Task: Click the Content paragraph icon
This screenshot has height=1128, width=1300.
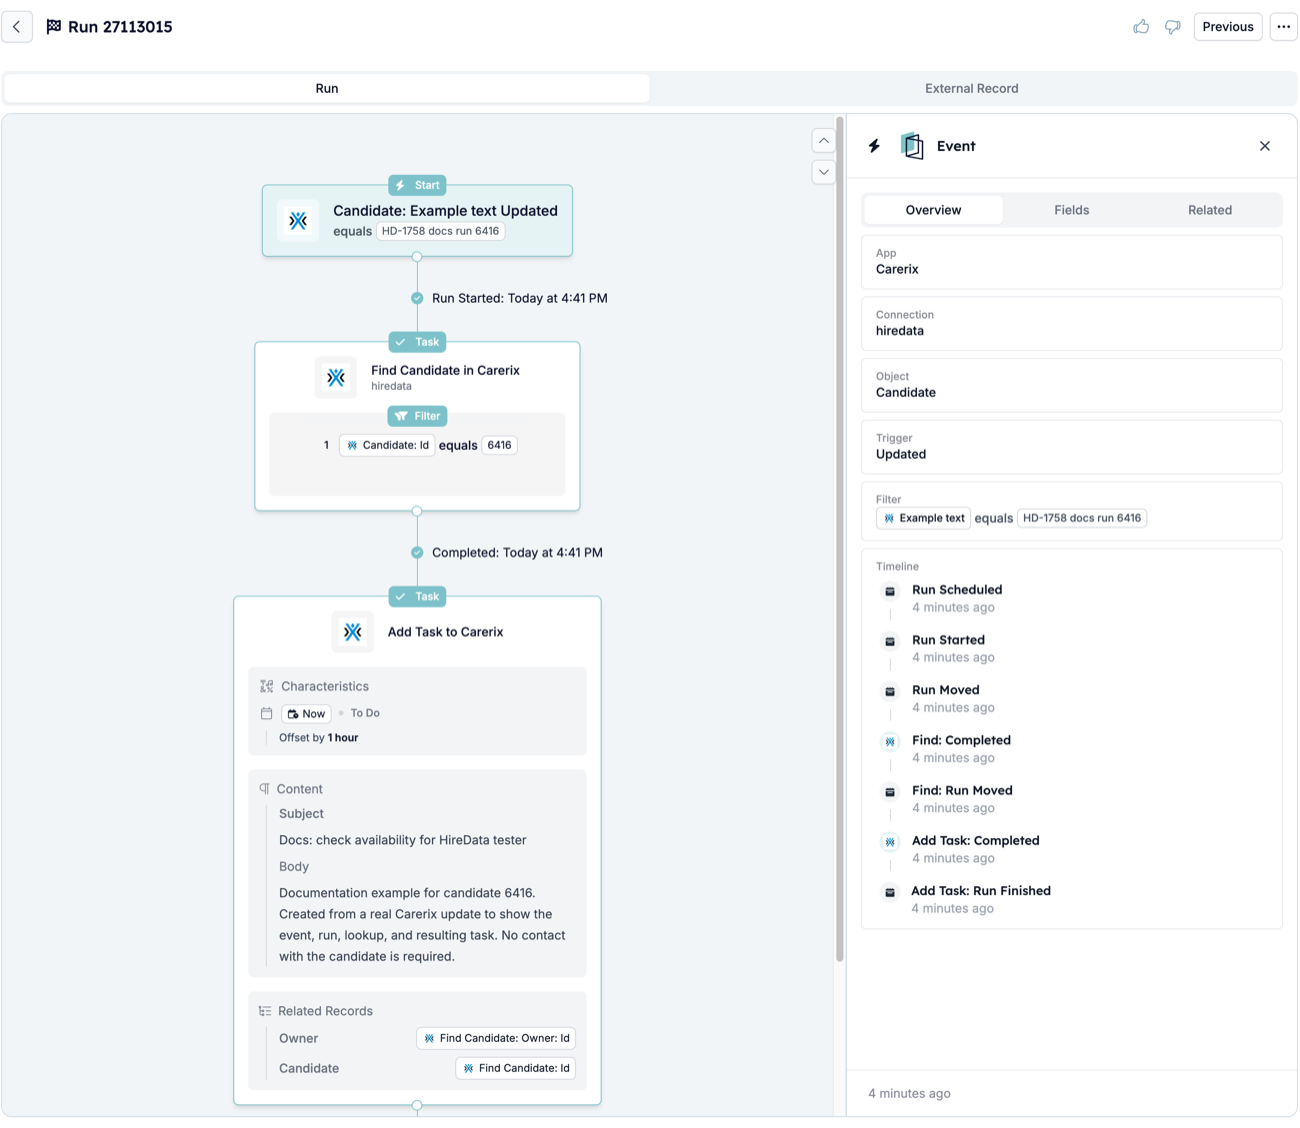Action: pos(265,789)
